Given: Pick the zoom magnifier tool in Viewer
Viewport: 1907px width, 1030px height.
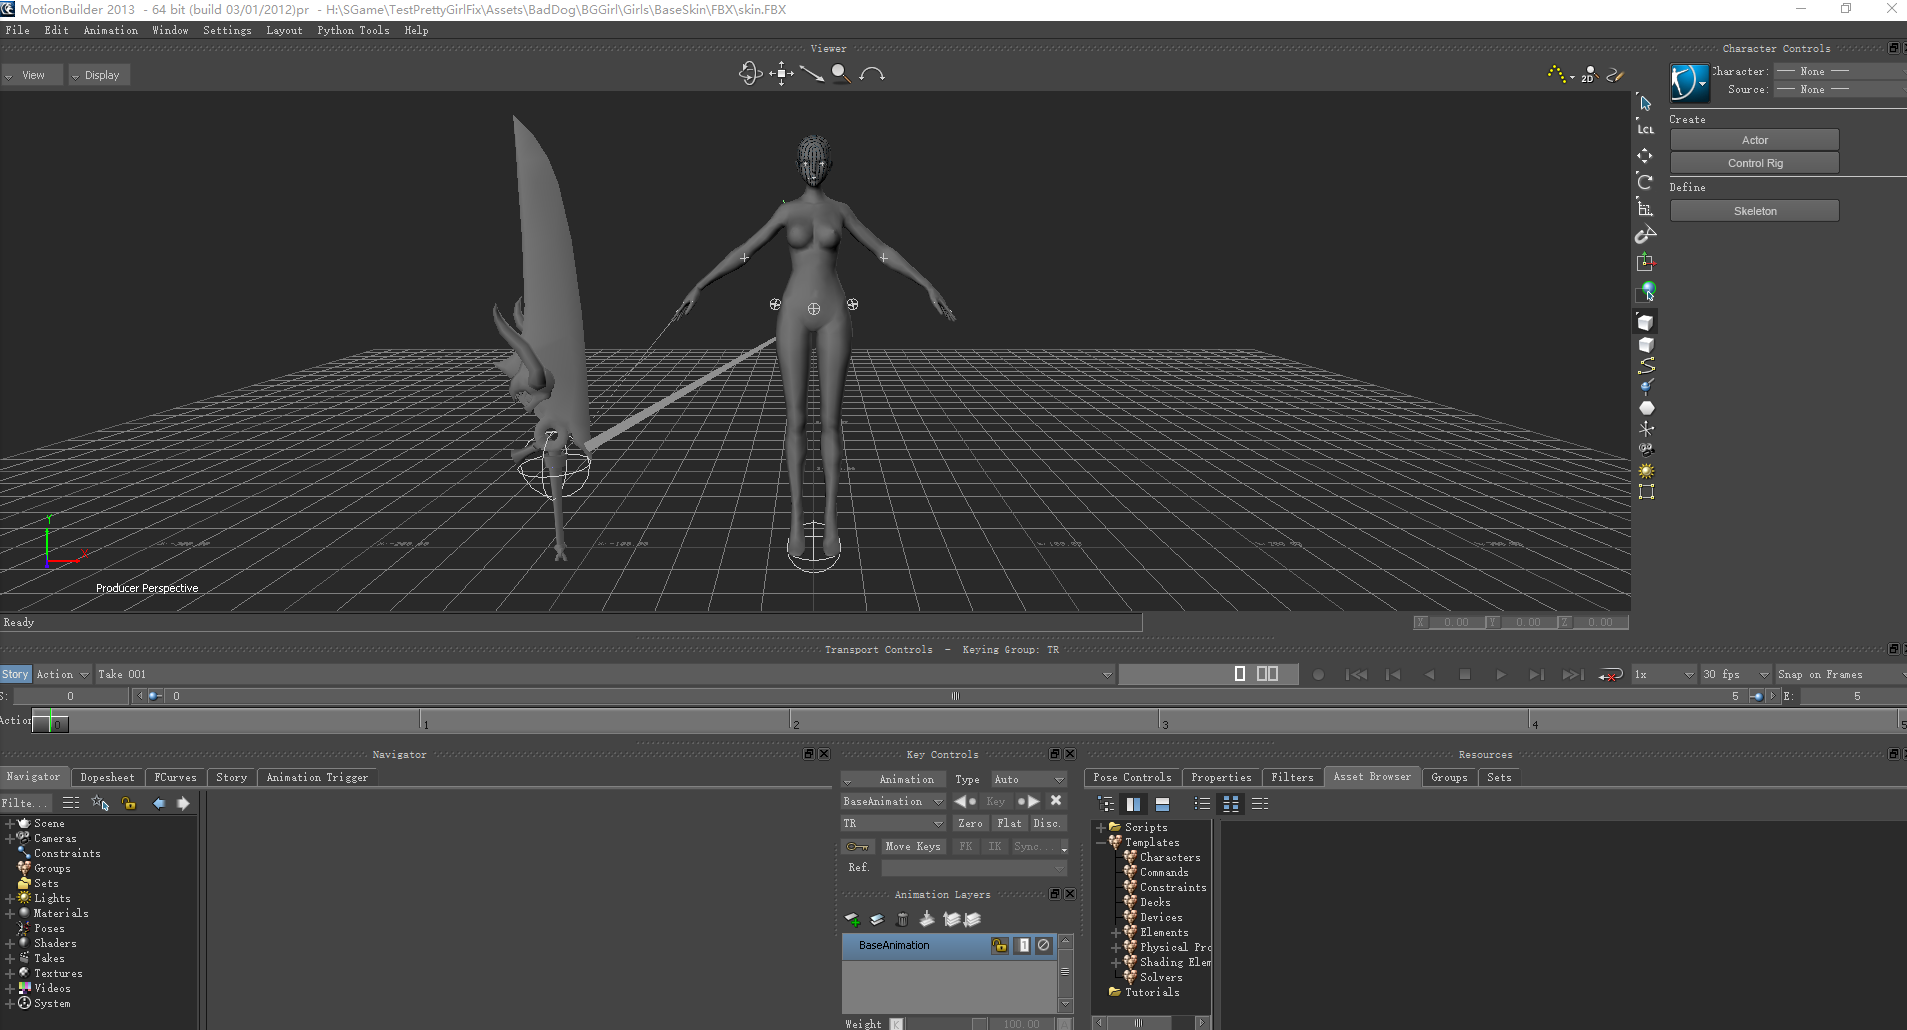Looking at the screenshot, I should (x=841, y=74).
